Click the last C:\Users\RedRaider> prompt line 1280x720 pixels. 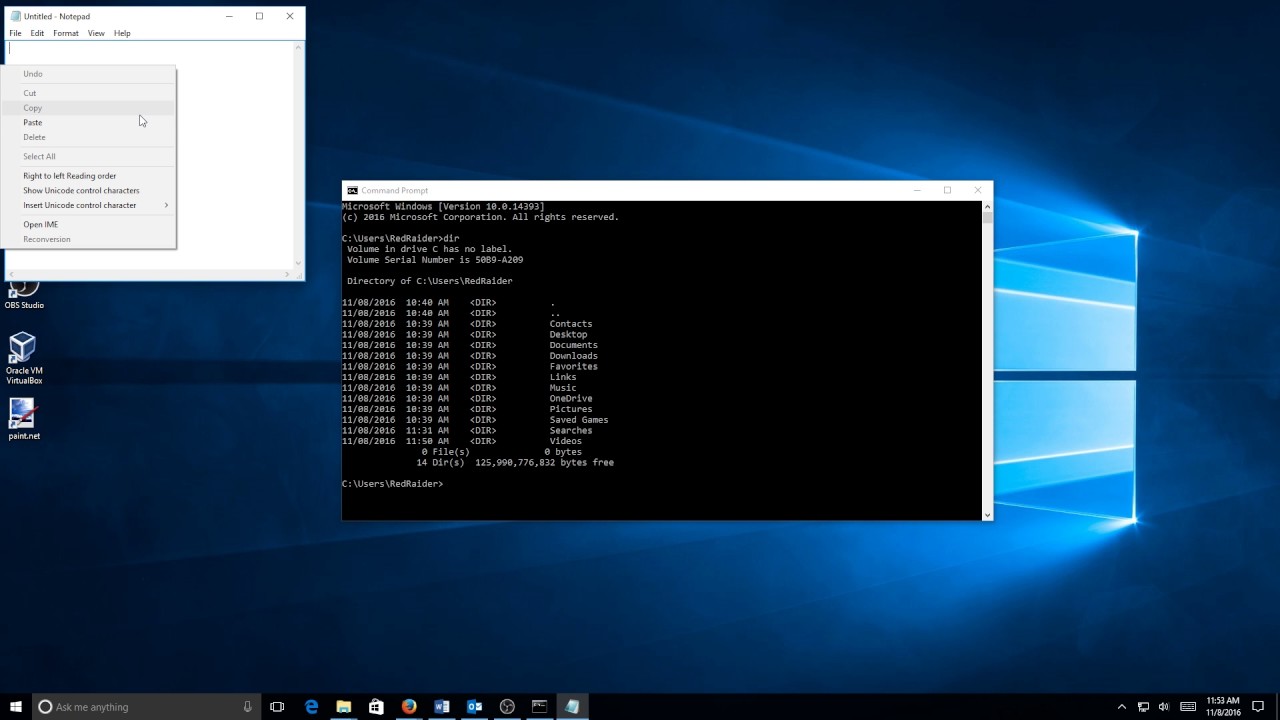pyautogui.click(x=392, y=484)
